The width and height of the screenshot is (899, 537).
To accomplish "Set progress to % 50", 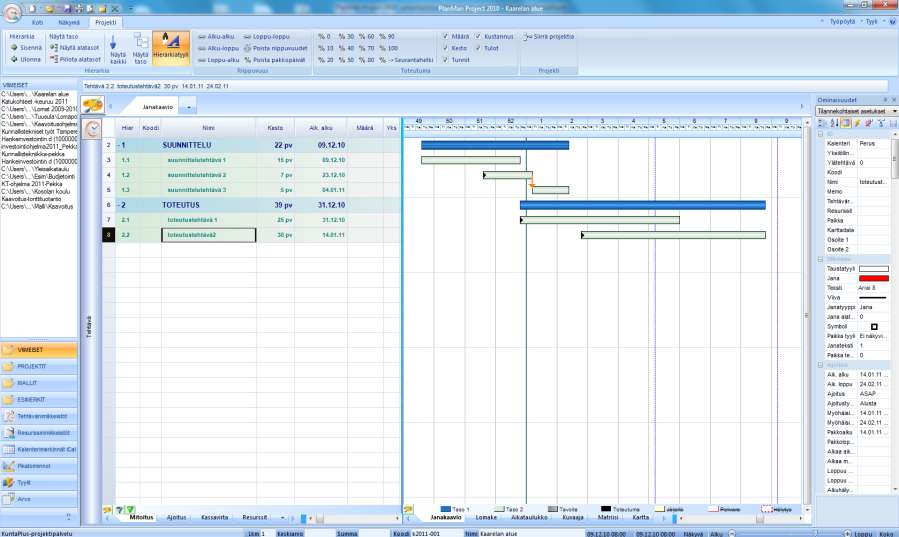I will (x=347, y=60).
